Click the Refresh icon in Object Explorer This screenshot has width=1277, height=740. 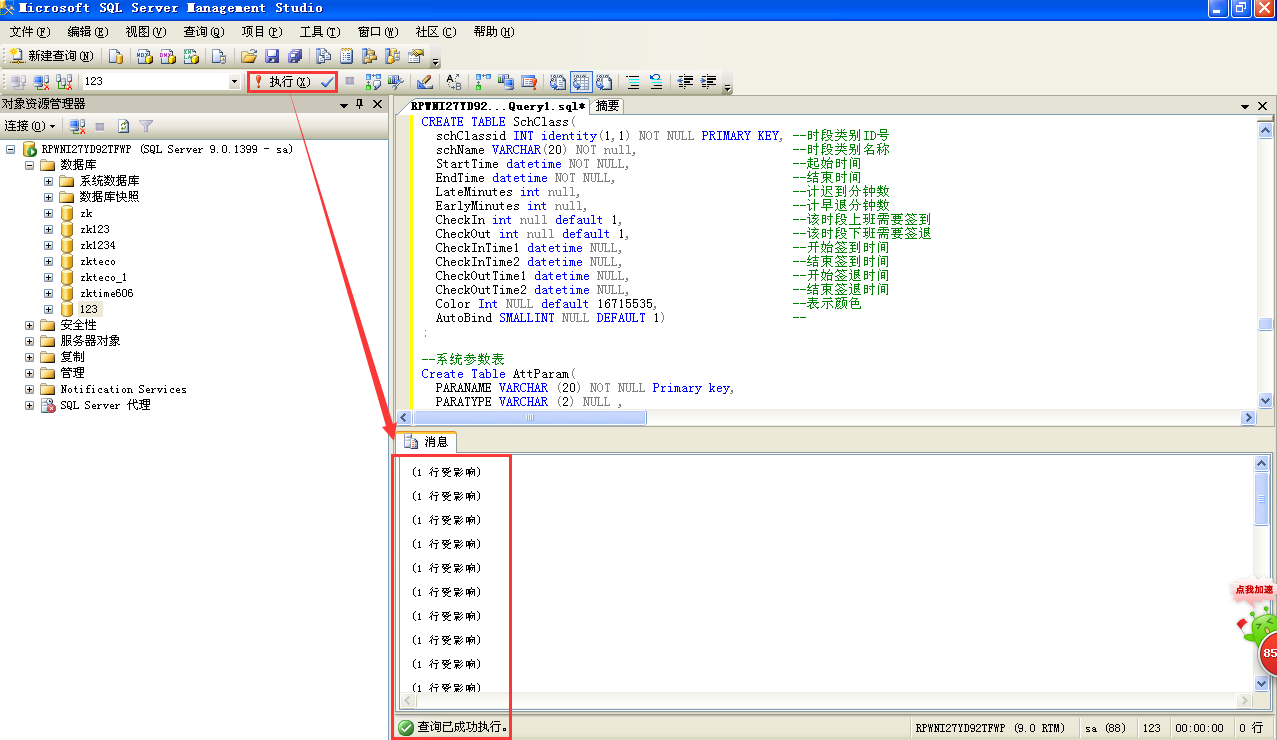click(123, 126)
